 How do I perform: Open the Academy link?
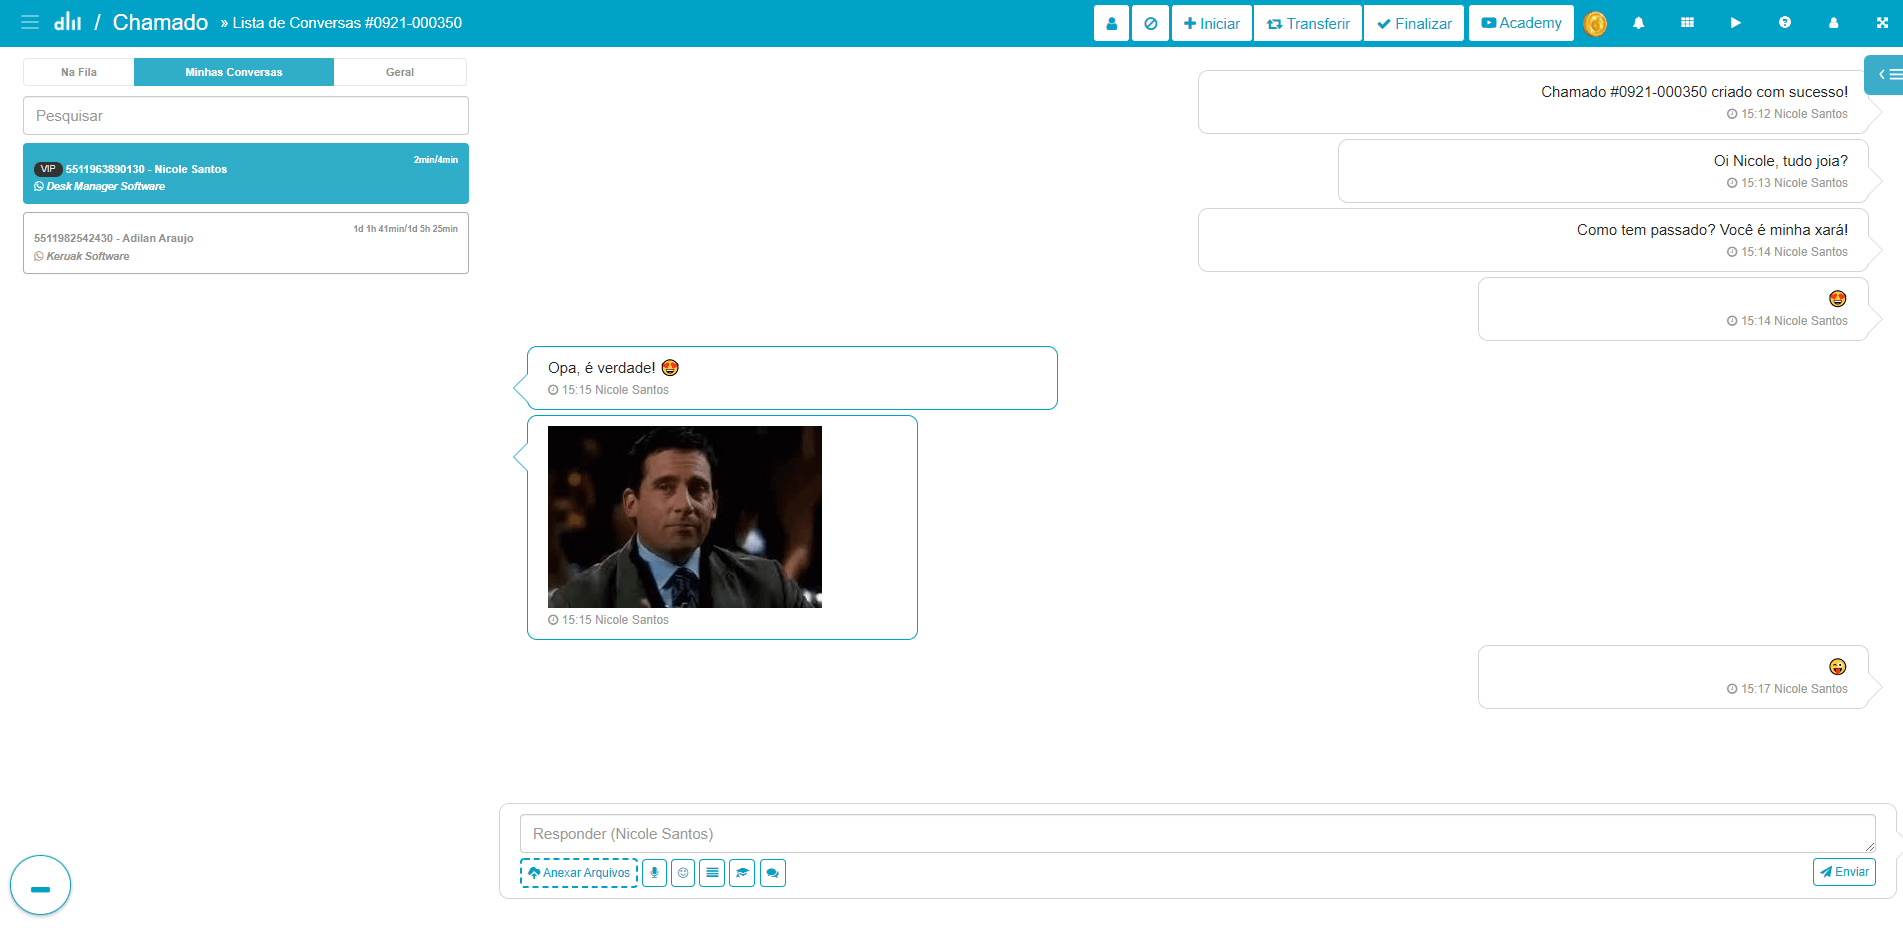[1521, 23]
